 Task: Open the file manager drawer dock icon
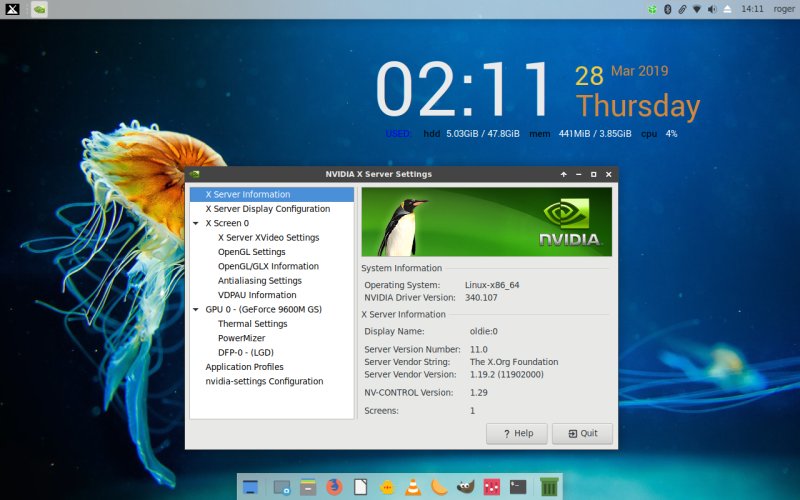(308, 487)
